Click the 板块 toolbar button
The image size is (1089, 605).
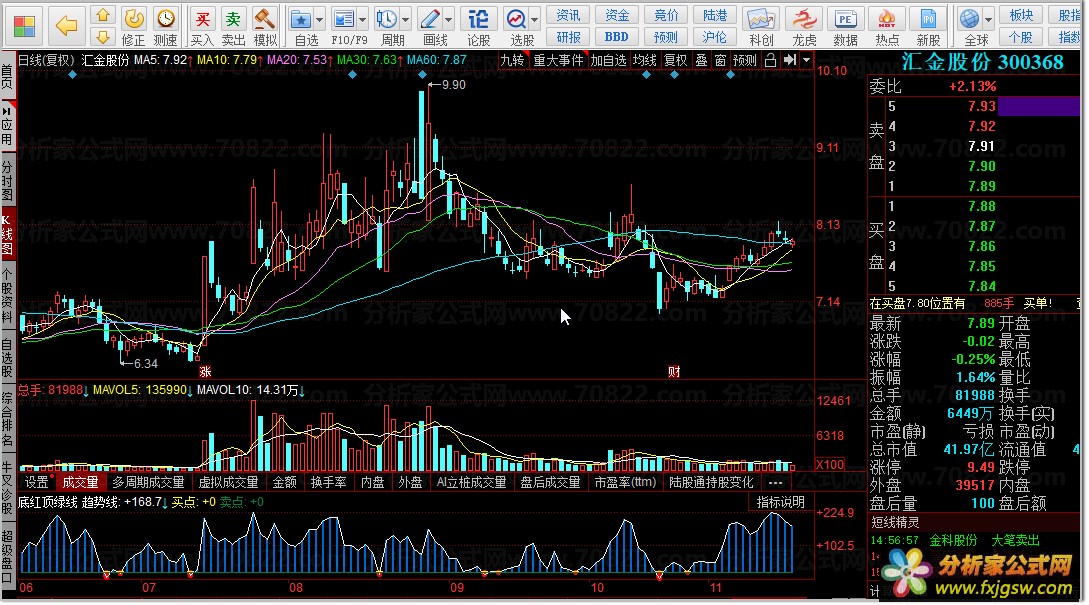point(1021,15)
